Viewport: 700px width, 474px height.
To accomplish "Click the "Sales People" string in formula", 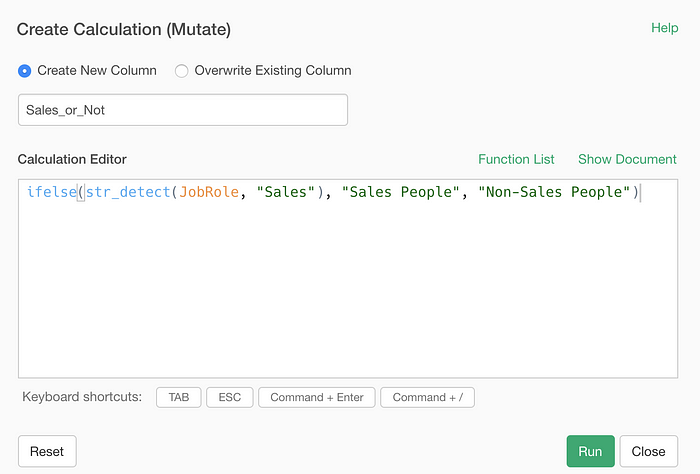I will [x=400, y=192].
